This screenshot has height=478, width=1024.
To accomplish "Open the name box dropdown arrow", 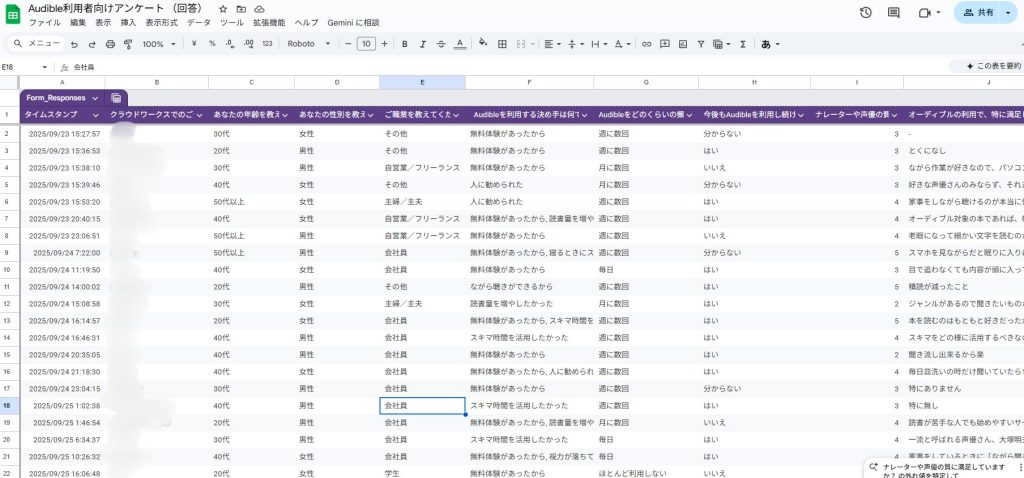I will [44, 67].
